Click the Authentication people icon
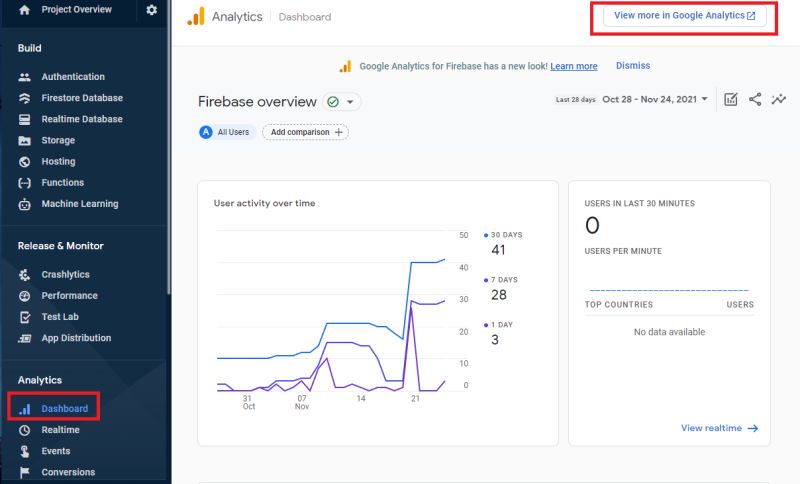The height and width of the screenshot is (484, 800). [x=24, y=77]
